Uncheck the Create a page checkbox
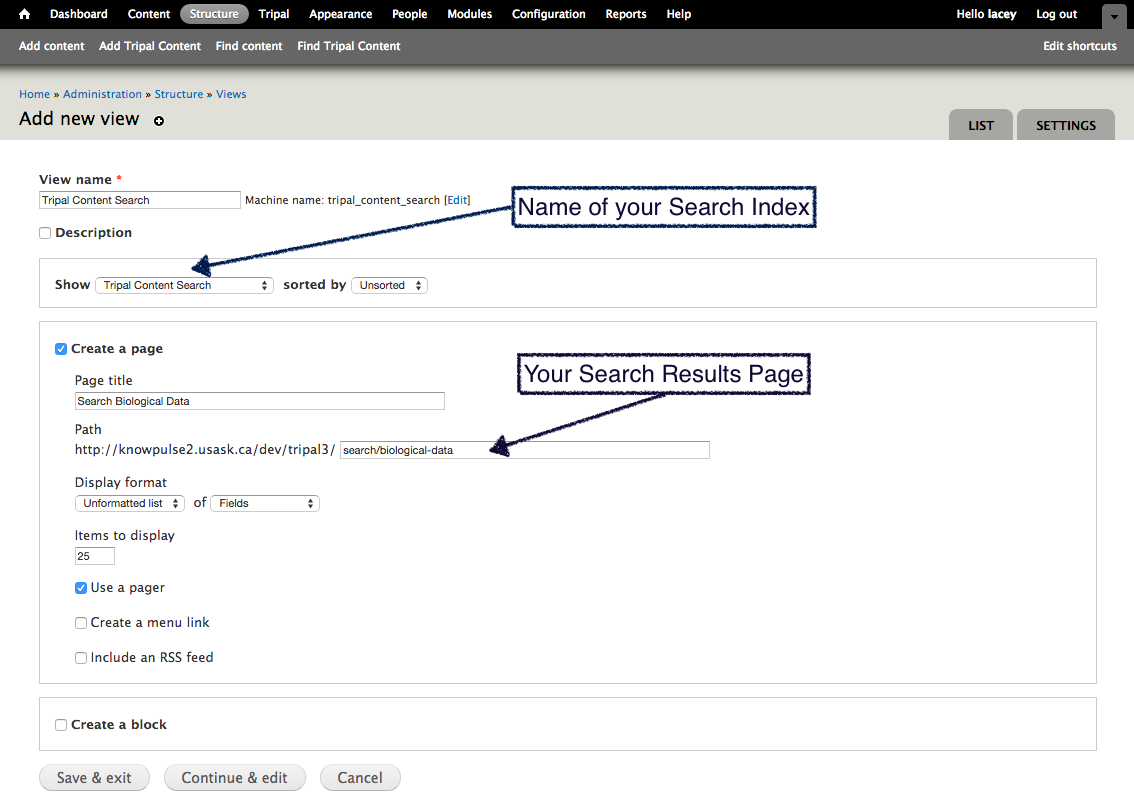Viewport: 1134px width, 806px height. [x=61, y=349]
